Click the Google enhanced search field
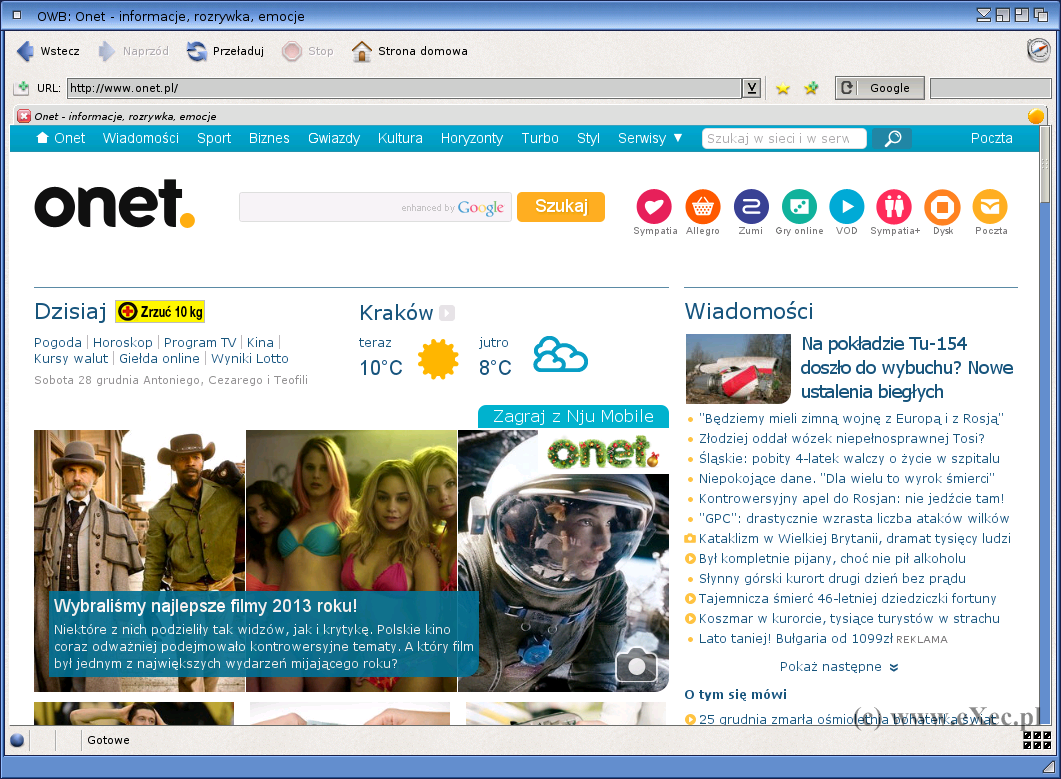Screen dimensions: 1061x779 320,207
